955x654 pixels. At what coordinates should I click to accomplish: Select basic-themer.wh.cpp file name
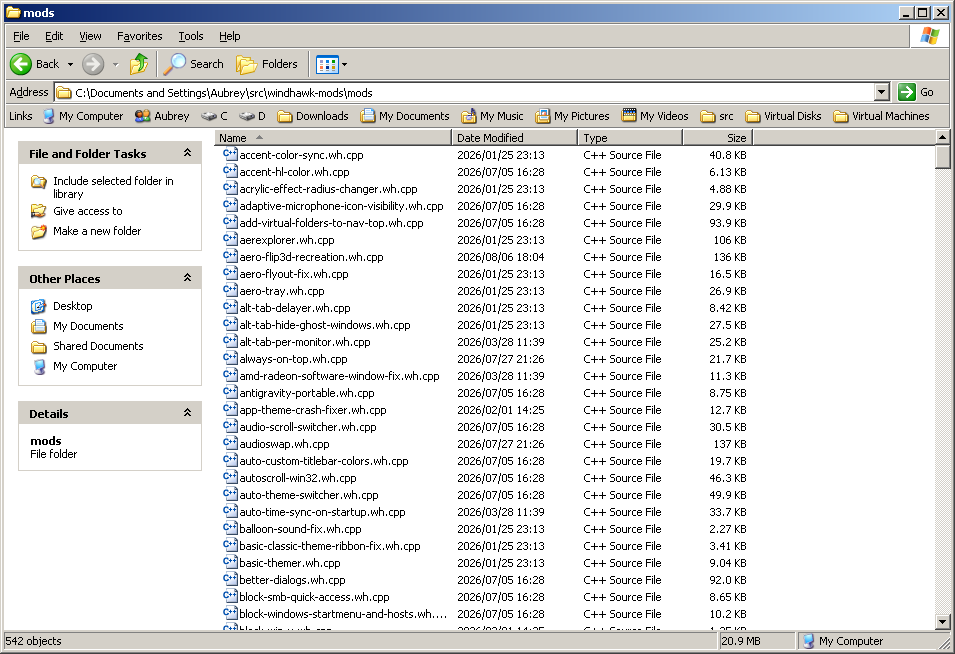pos(289,563)
